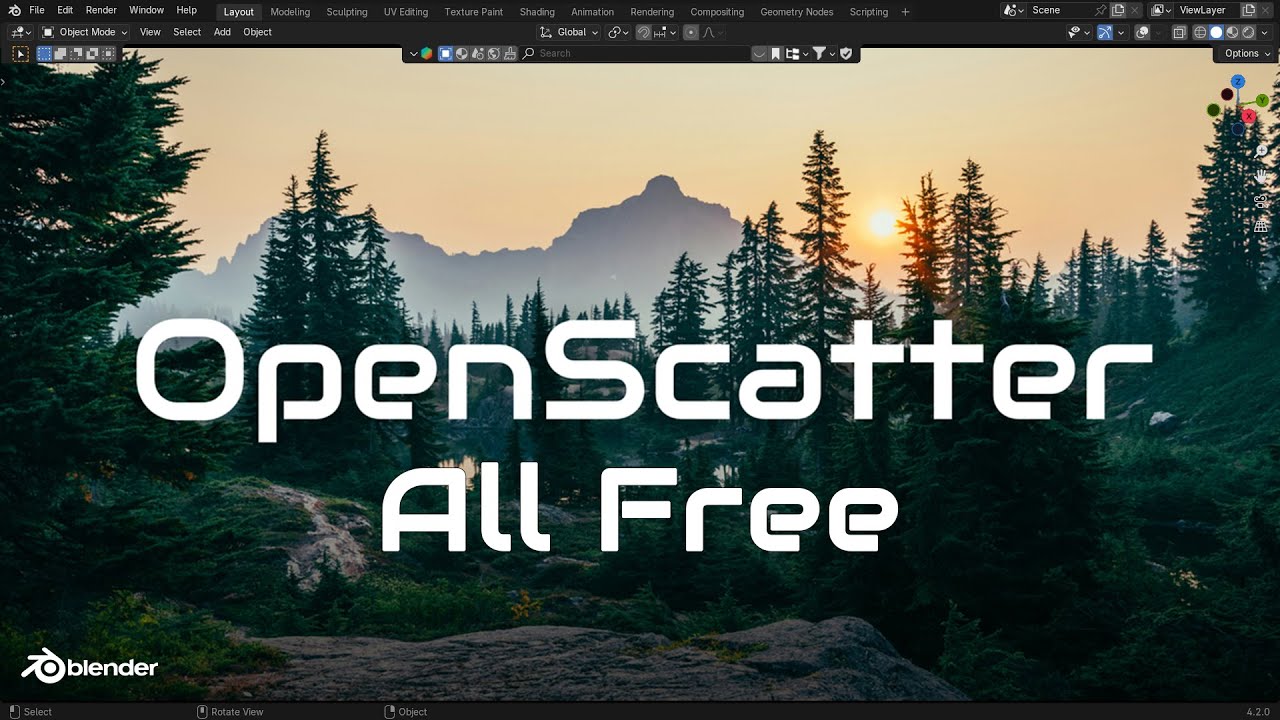Pin the scene to workspace

click(x=1100, y=10)
